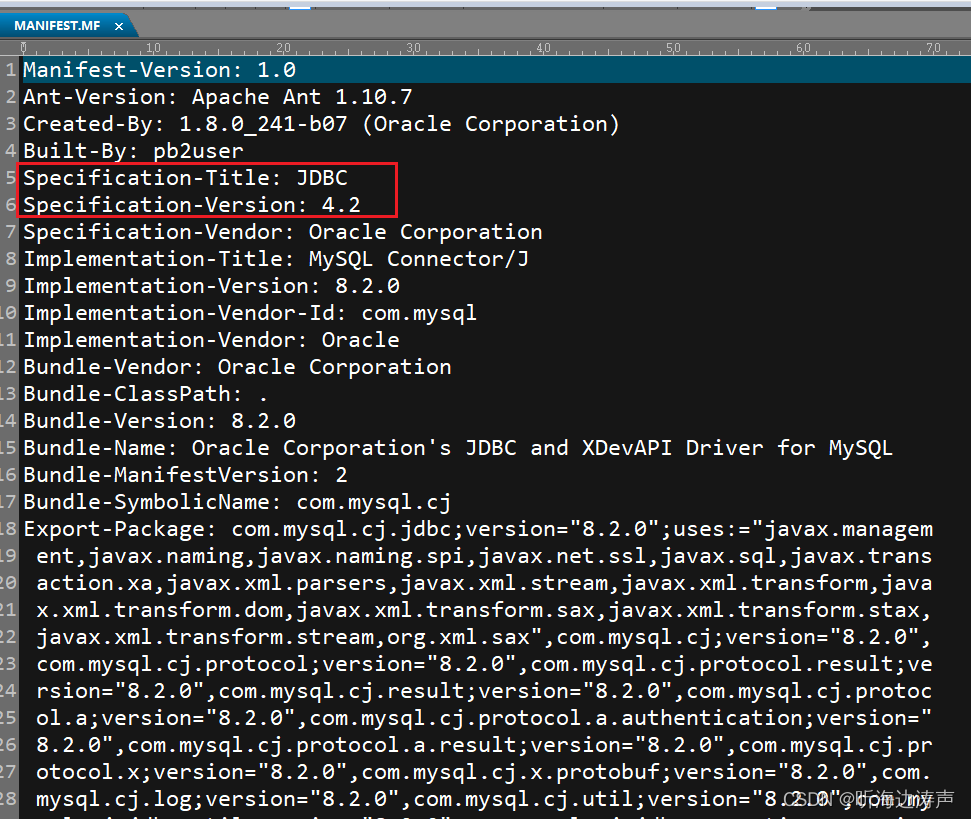This screenshot has width=971, height=819.
Task: Switch to the MANIFEST.MF tab
Action: (x=55, y=26)
